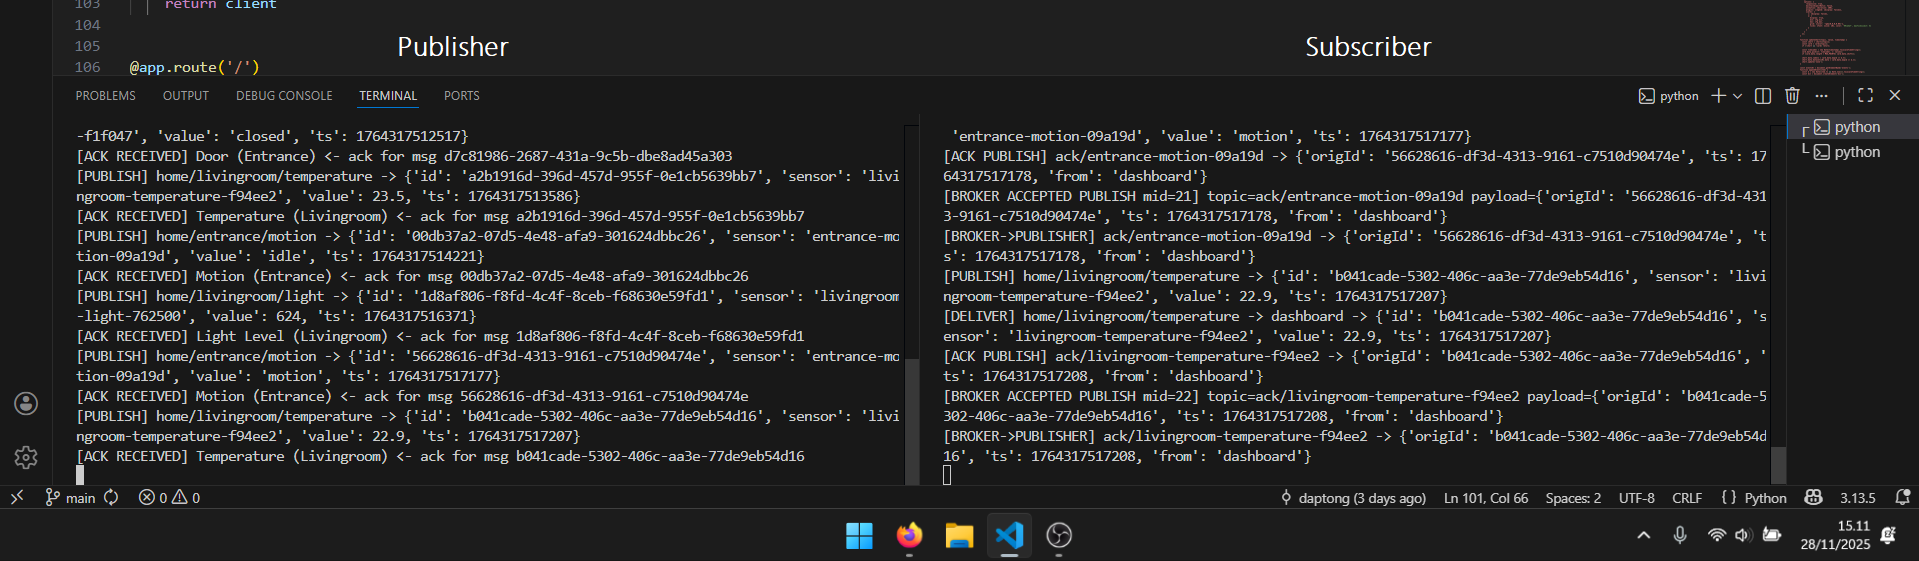Select the second python terminal in the list
Image resolution: width=1919 pixels, height=561 pixels.
(1853, 152)
